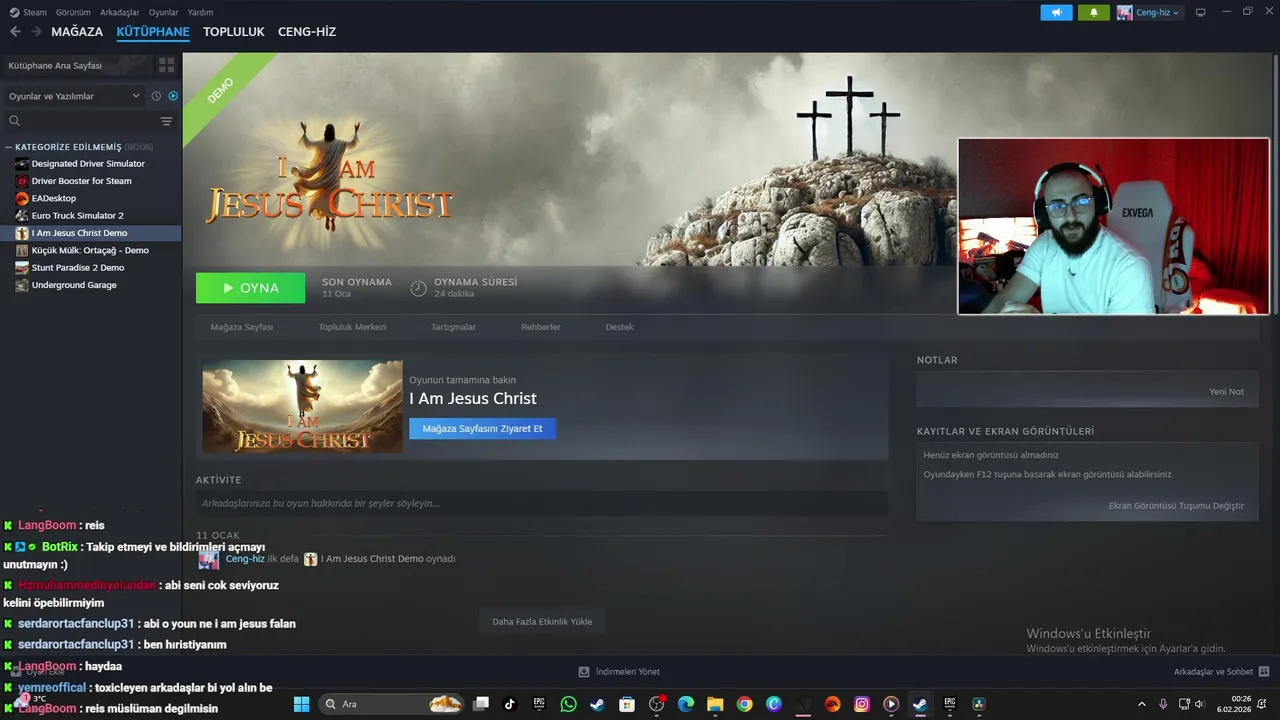This screenshot has height=720, width=1280.
Task: Open Steam menu
Action: [x=35, y=12]
